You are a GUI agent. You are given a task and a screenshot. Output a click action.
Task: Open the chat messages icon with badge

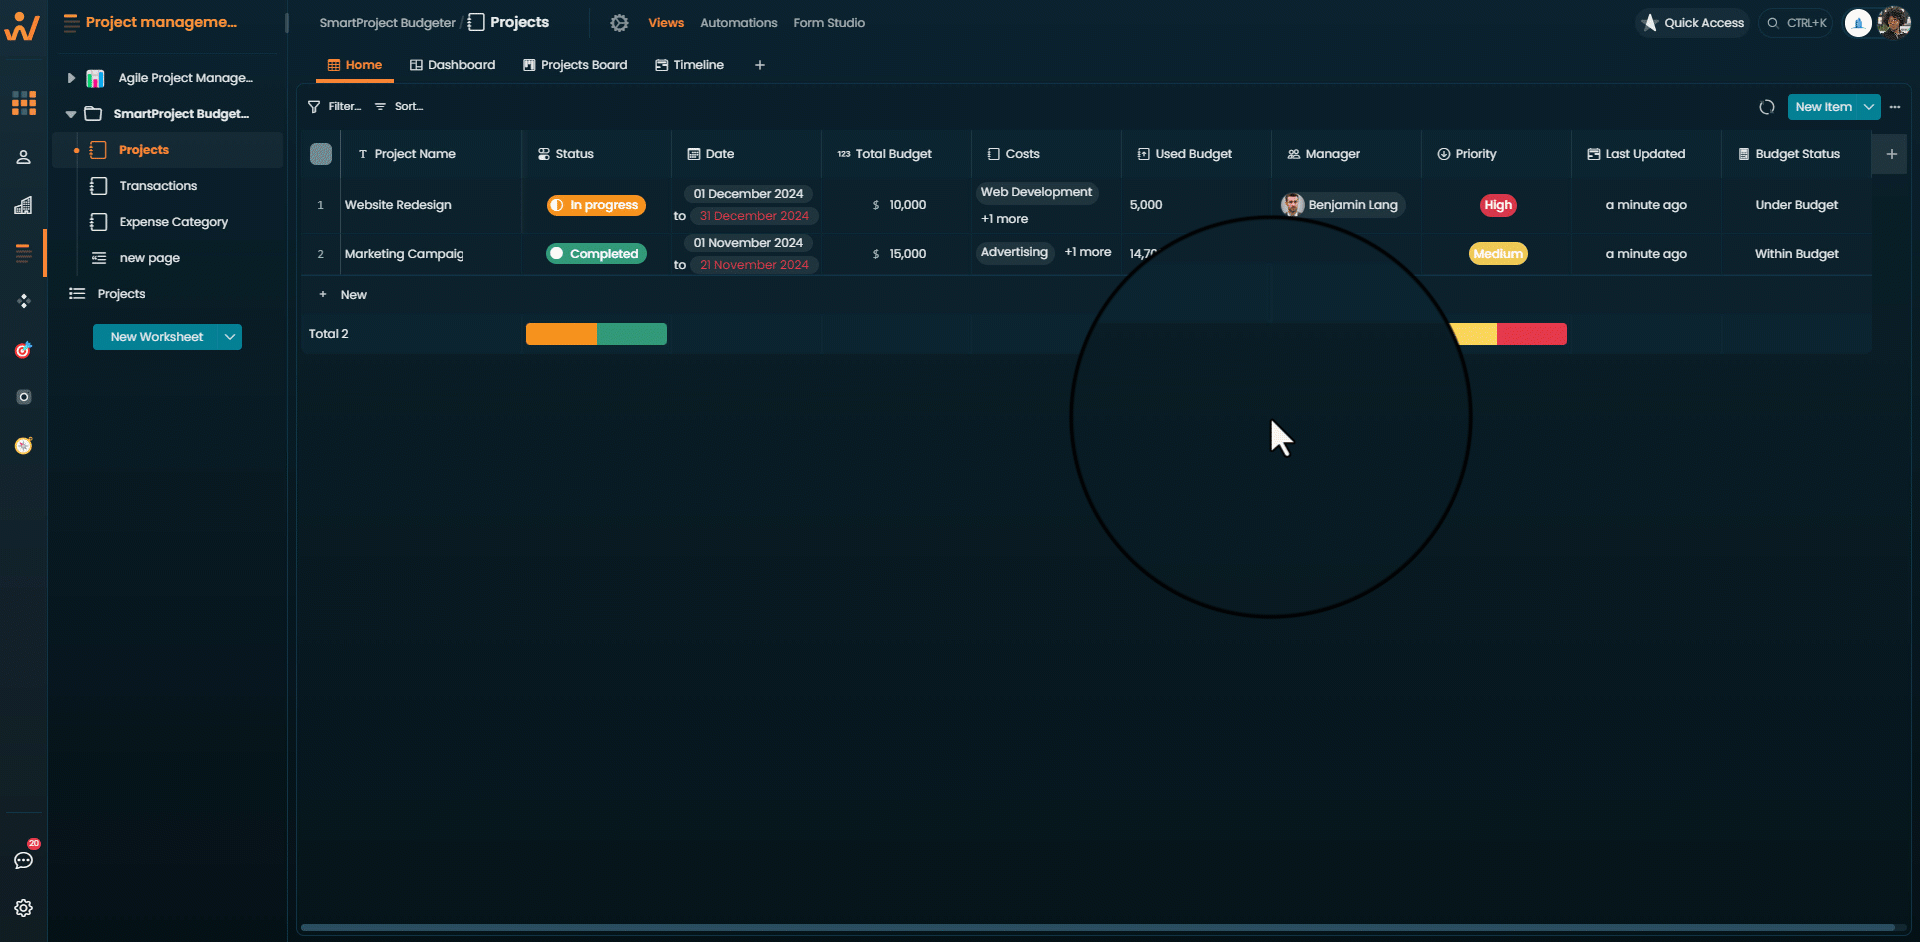click(24, 860)
